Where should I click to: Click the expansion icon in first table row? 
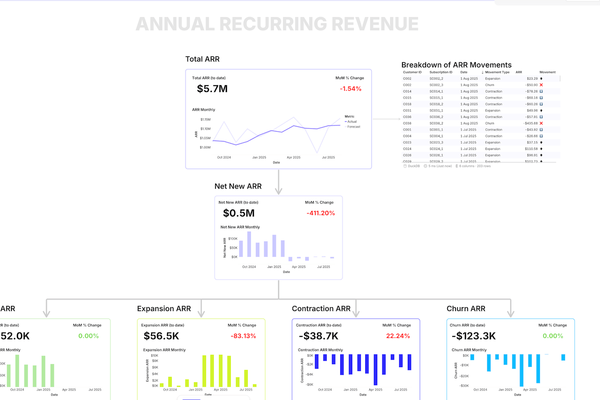tap(543, 78)
